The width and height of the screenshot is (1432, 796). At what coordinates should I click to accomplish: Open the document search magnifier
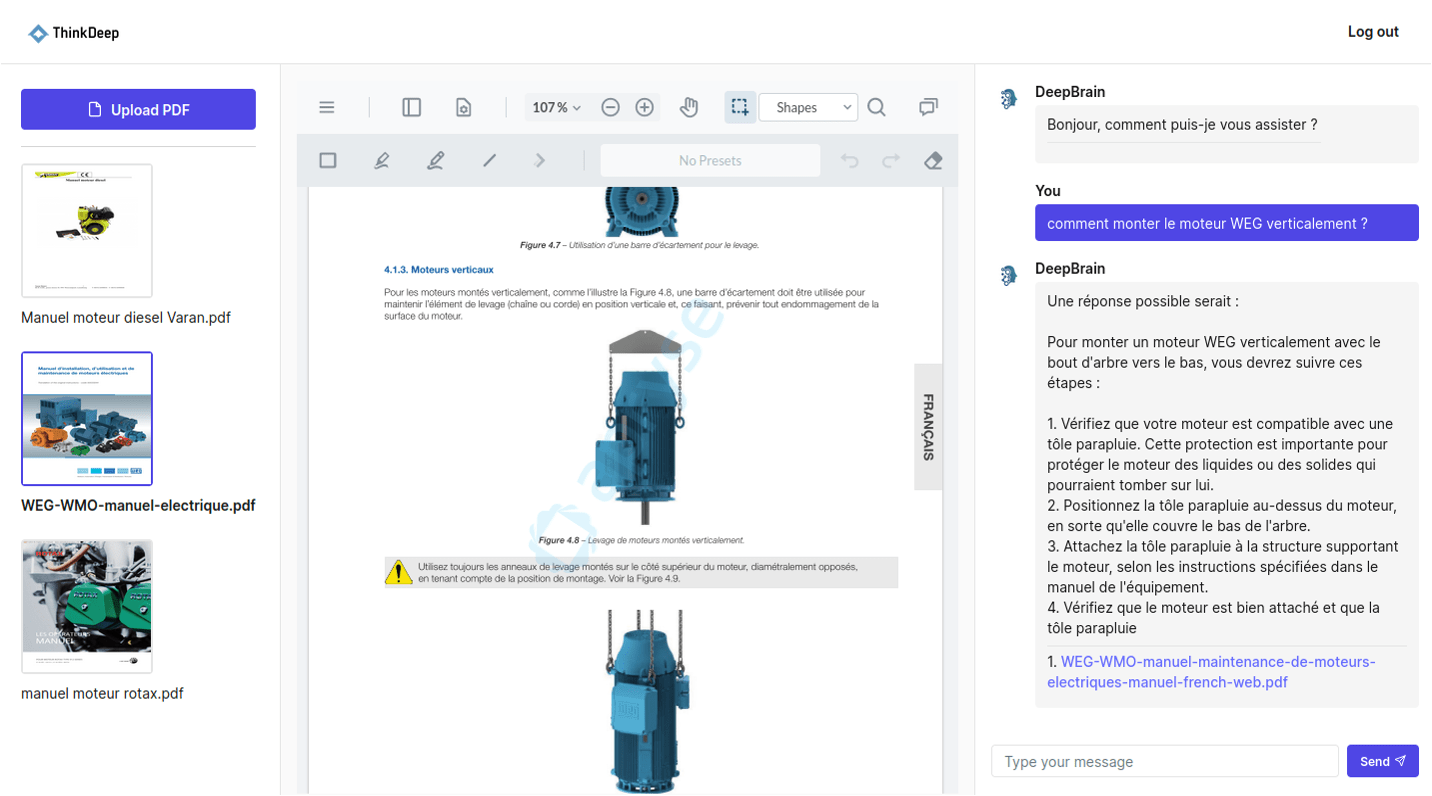[x=877, y=108]
